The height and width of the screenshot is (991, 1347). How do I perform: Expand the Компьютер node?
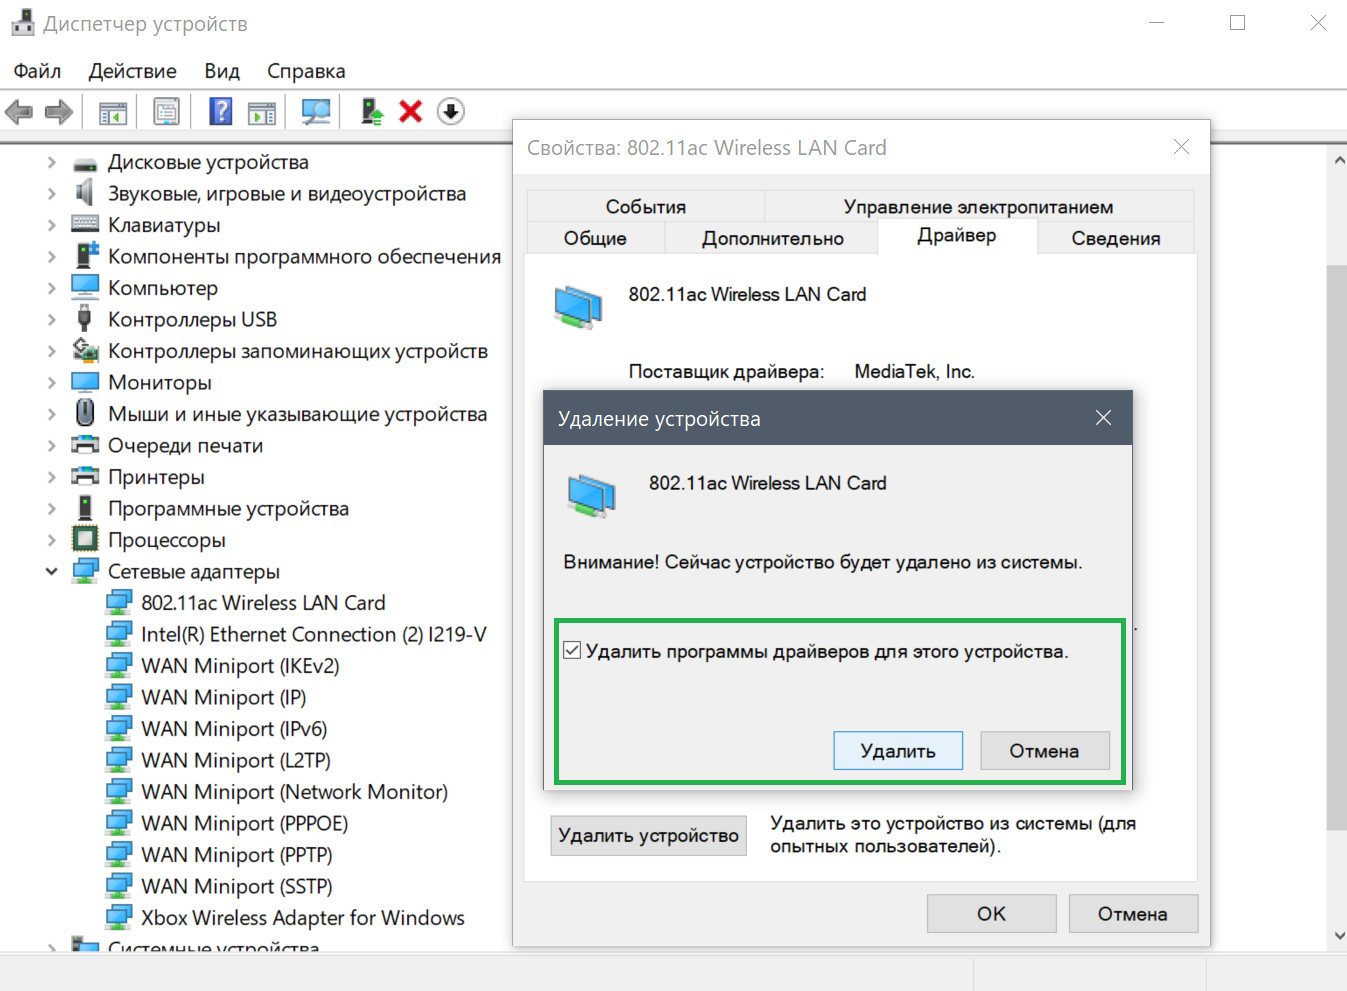pos(51,288)
